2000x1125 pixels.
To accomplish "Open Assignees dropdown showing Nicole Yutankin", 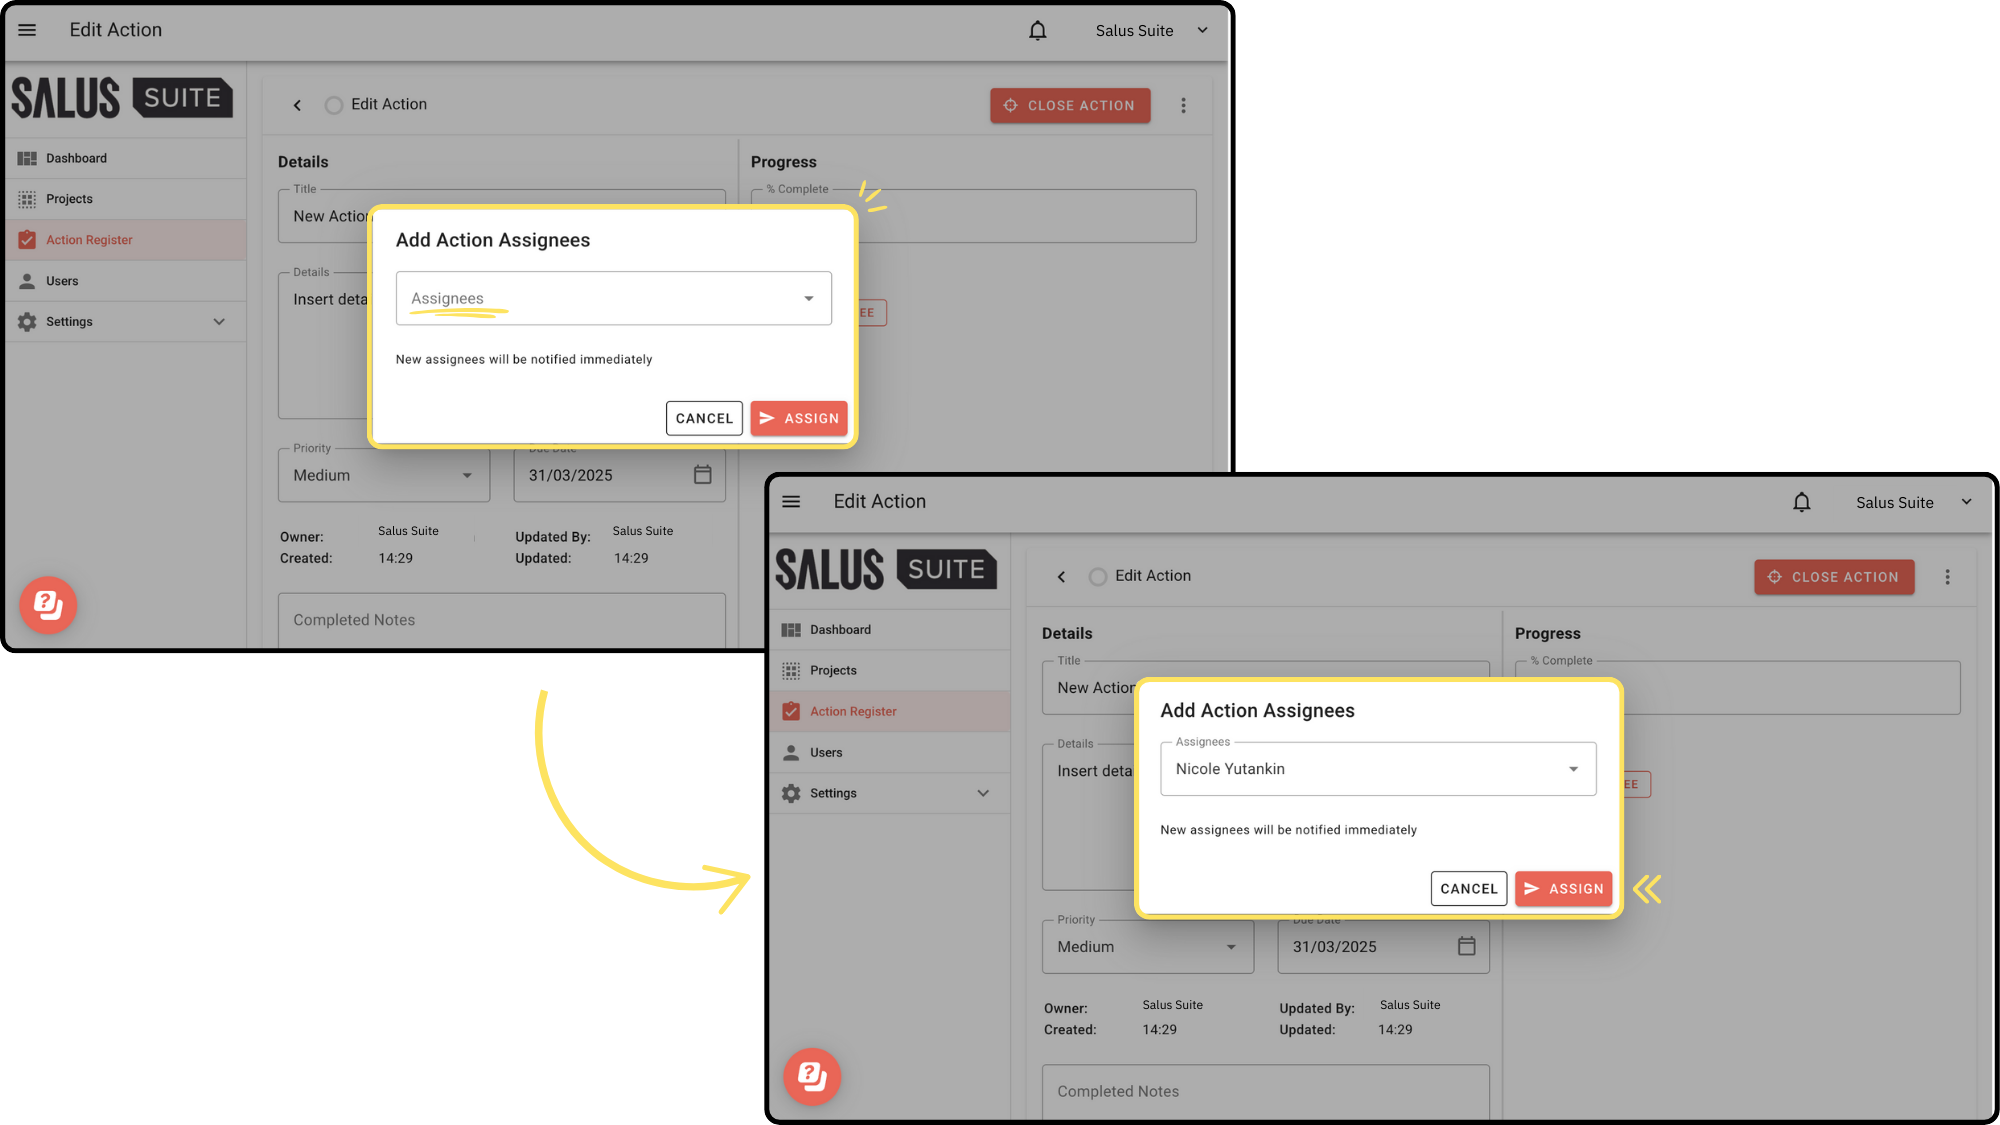I will [x=1377, y=769].
